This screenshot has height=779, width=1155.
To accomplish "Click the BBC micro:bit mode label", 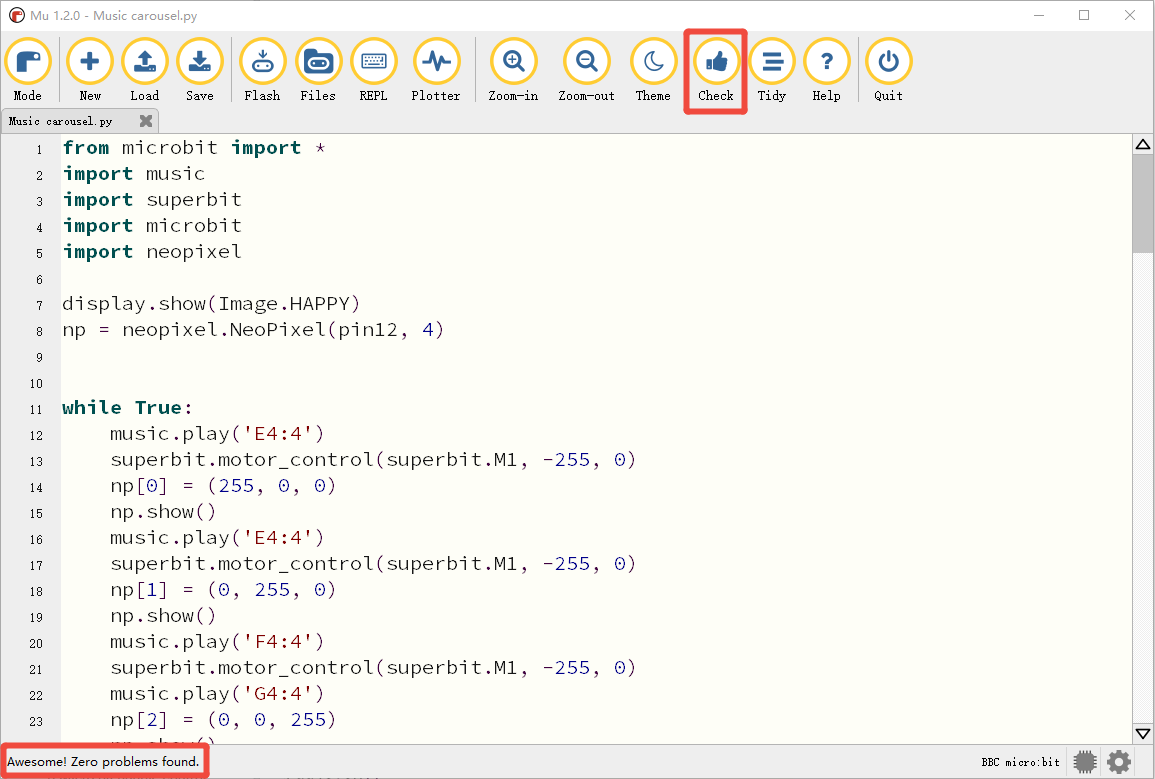I will pyautogui.click(x=1020, y=762).
